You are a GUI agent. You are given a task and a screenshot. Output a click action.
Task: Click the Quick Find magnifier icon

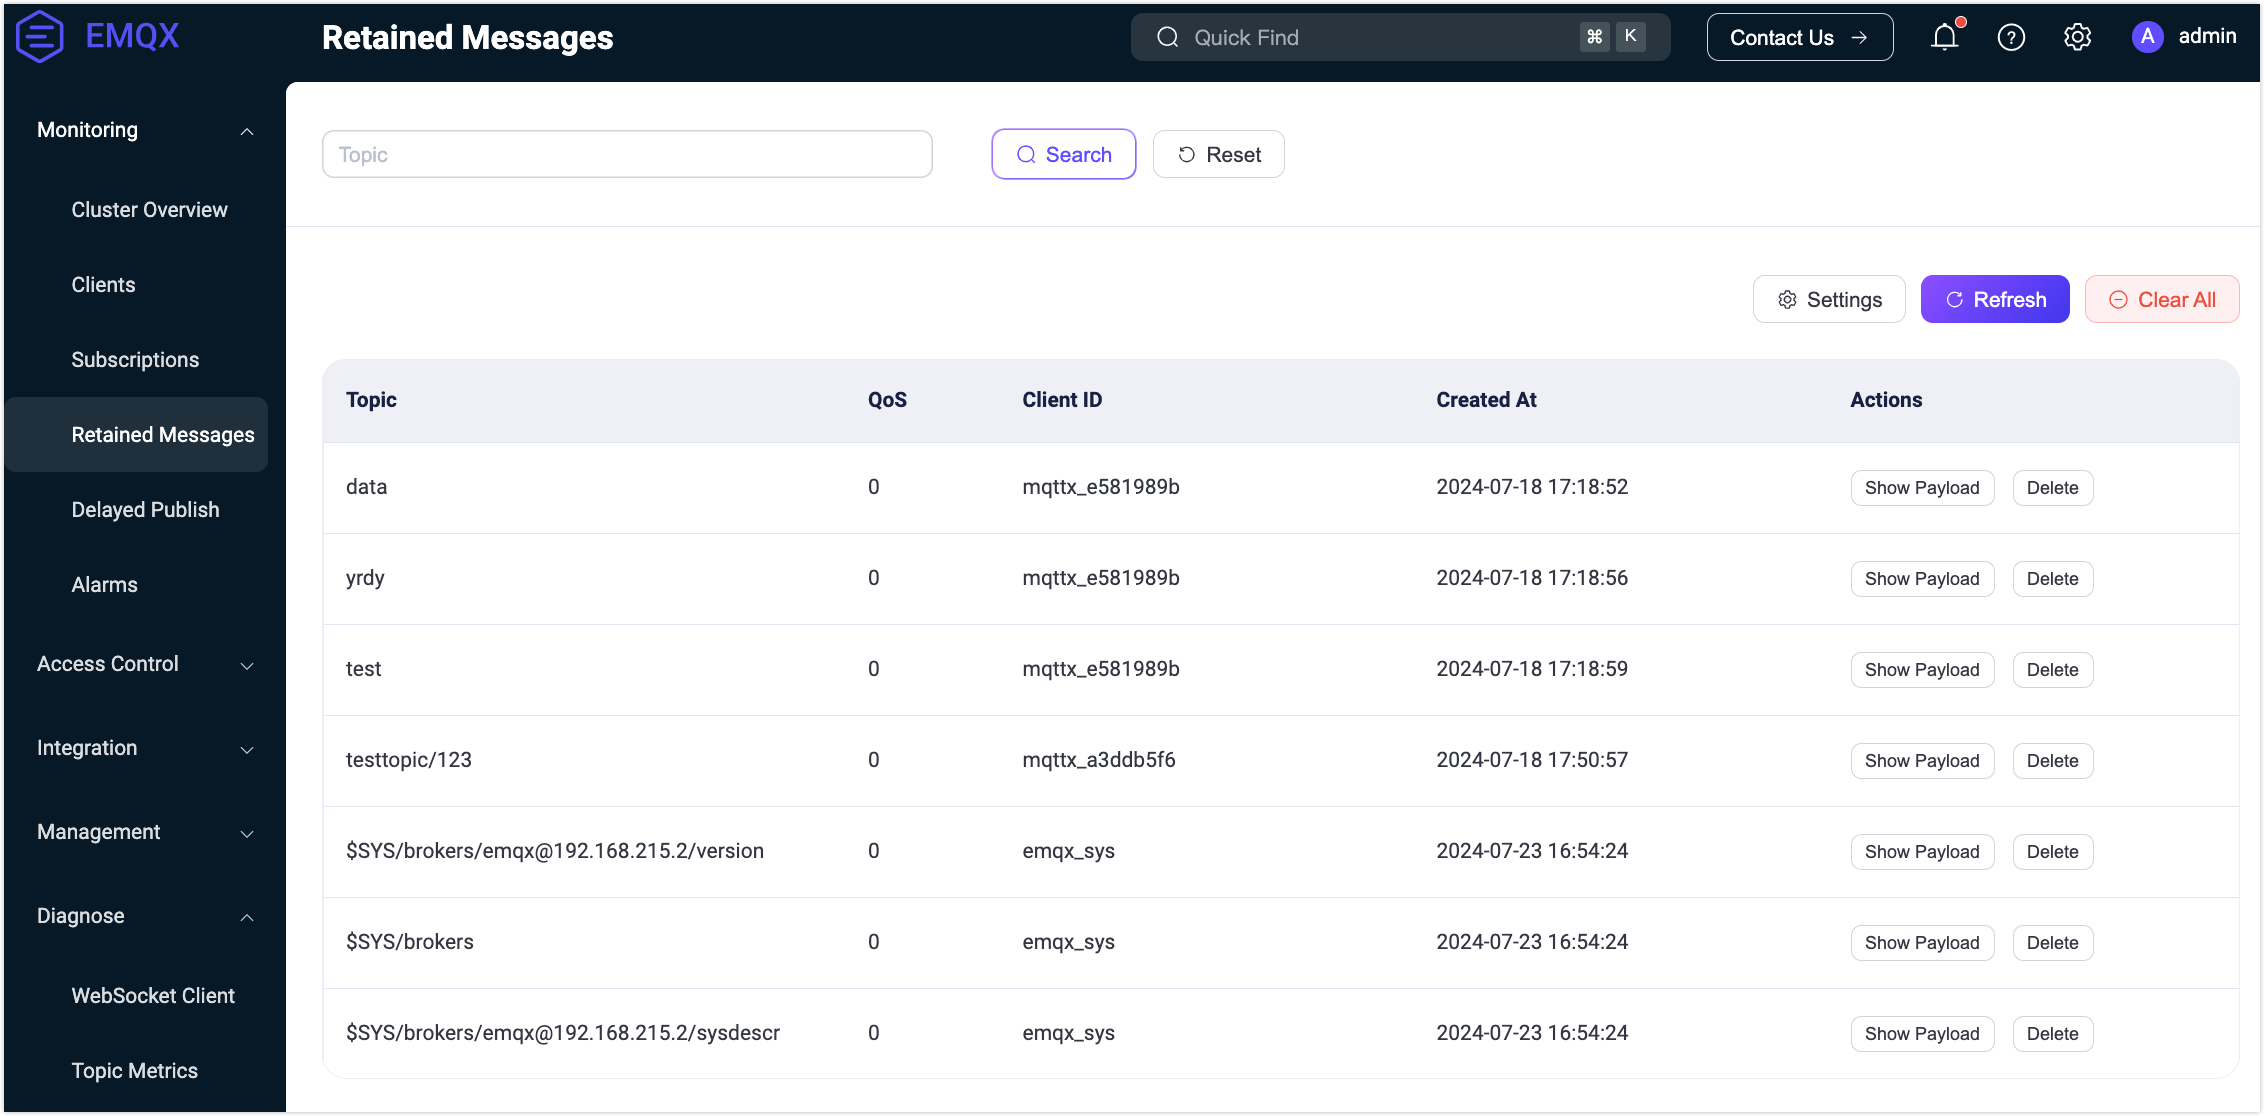(1167, 38)
